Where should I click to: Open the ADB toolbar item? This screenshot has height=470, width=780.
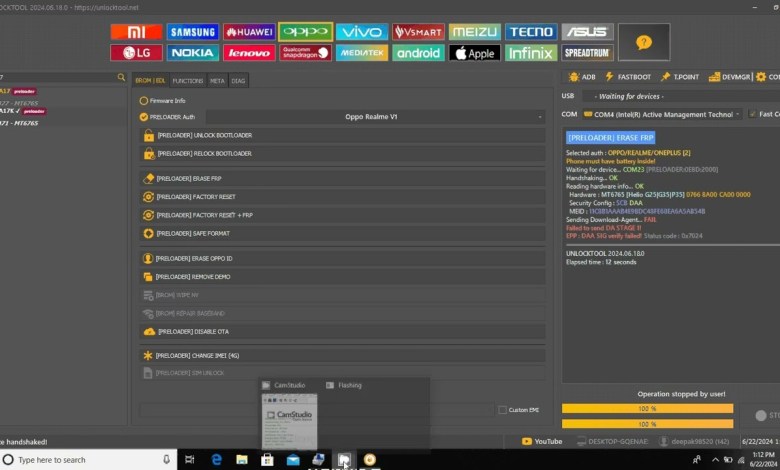(x=582, y=77)
